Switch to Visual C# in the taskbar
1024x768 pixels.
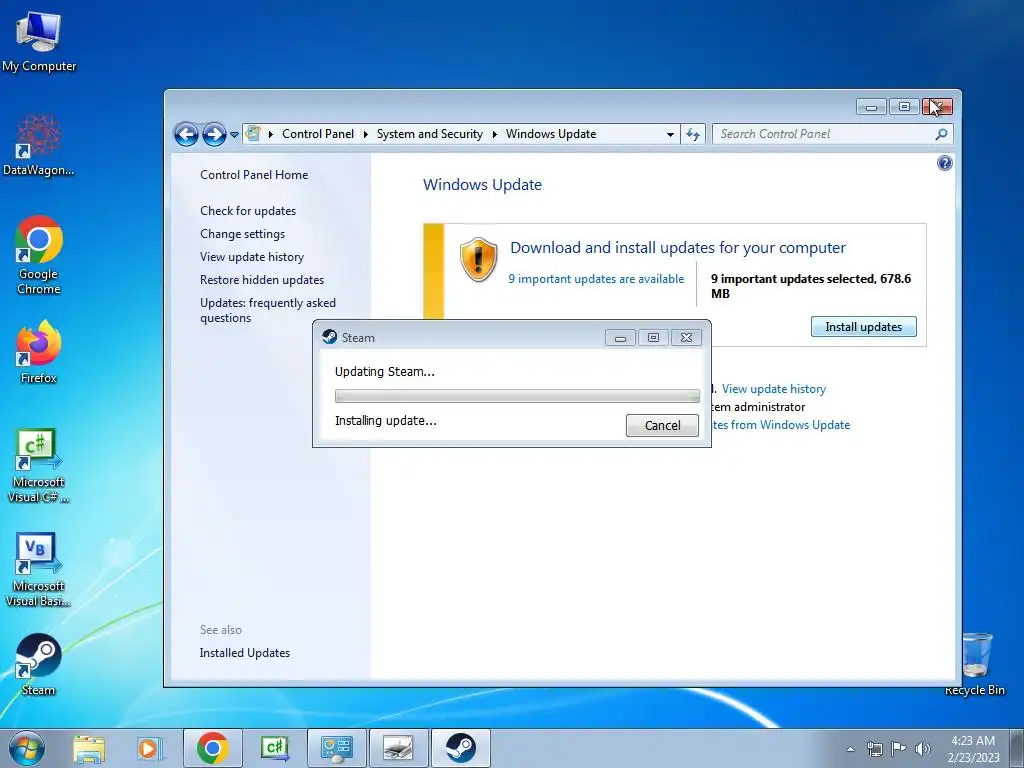274,748
